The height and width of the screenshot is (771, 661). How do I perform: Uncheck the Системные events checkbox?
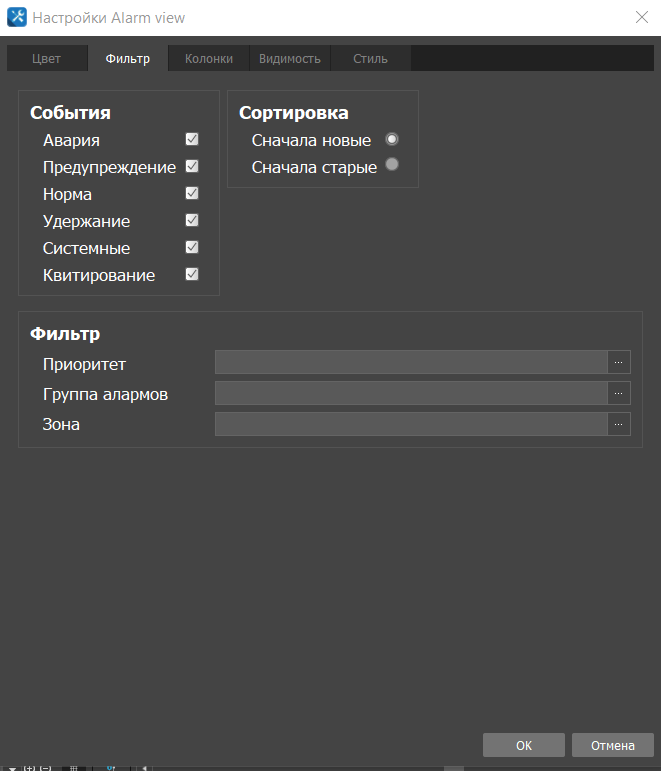[x=192, y=248]
